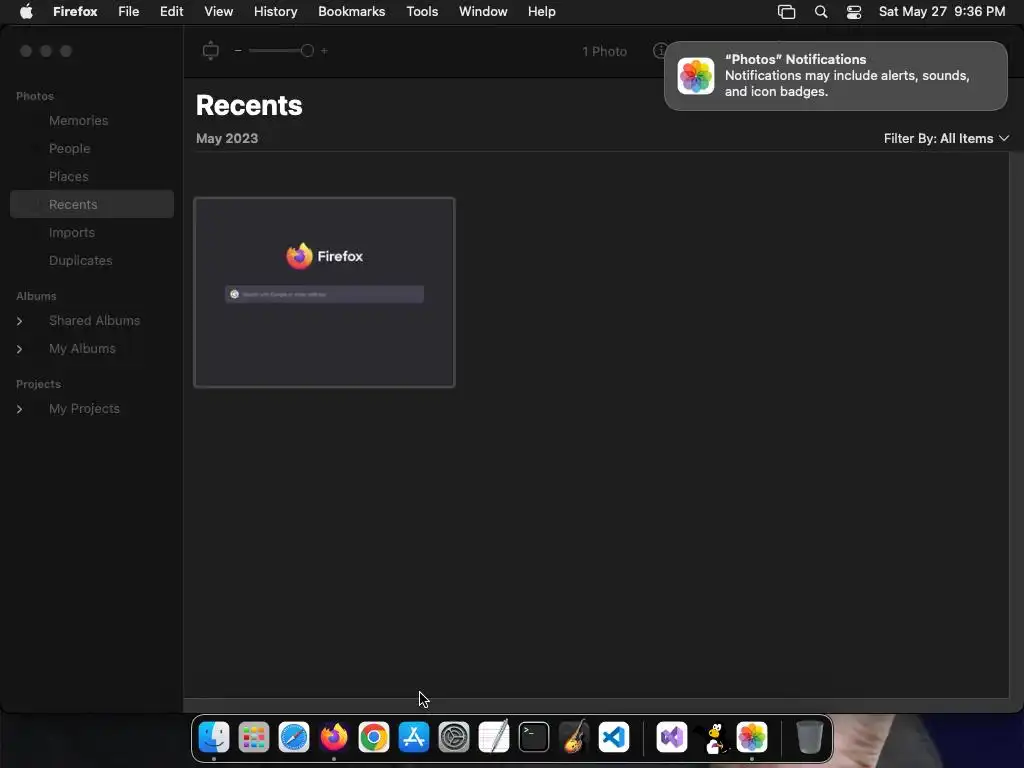Click the date and time clock
The width and height of the screenshot is (1024, 768).
pos(942,12)
